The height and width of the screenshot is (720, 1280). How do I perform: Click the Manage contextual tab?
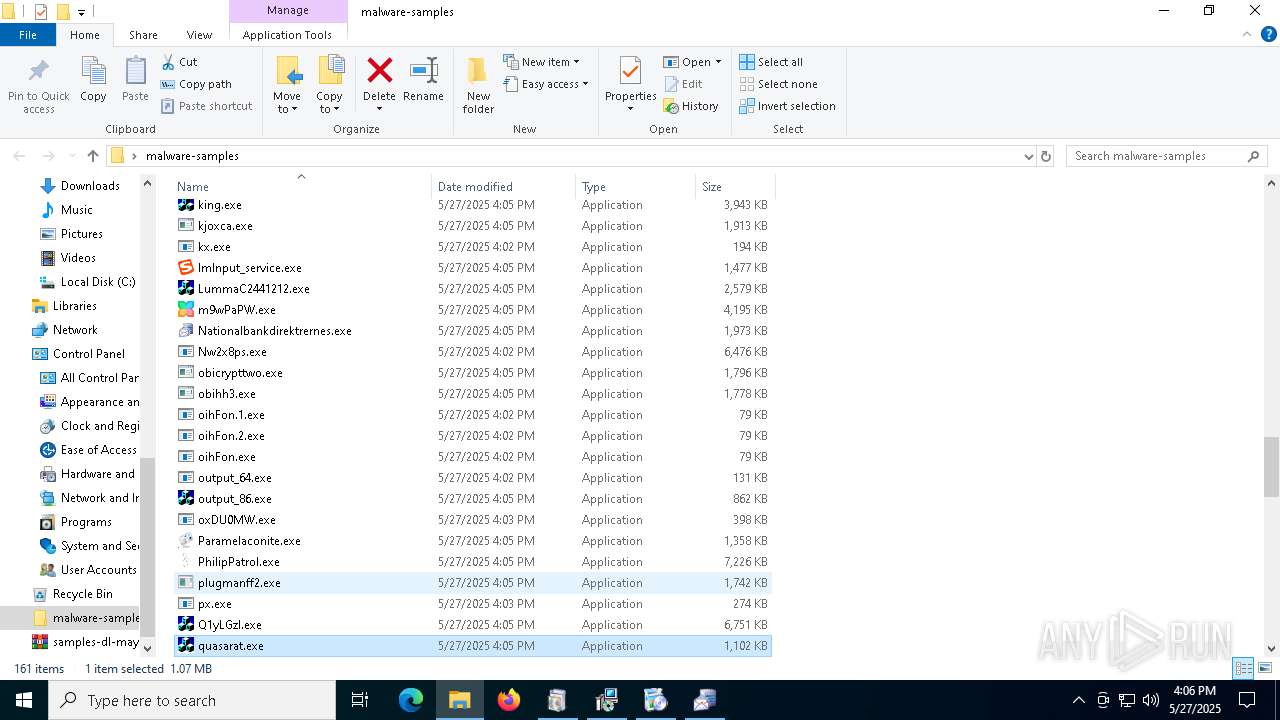click(288, 11)
